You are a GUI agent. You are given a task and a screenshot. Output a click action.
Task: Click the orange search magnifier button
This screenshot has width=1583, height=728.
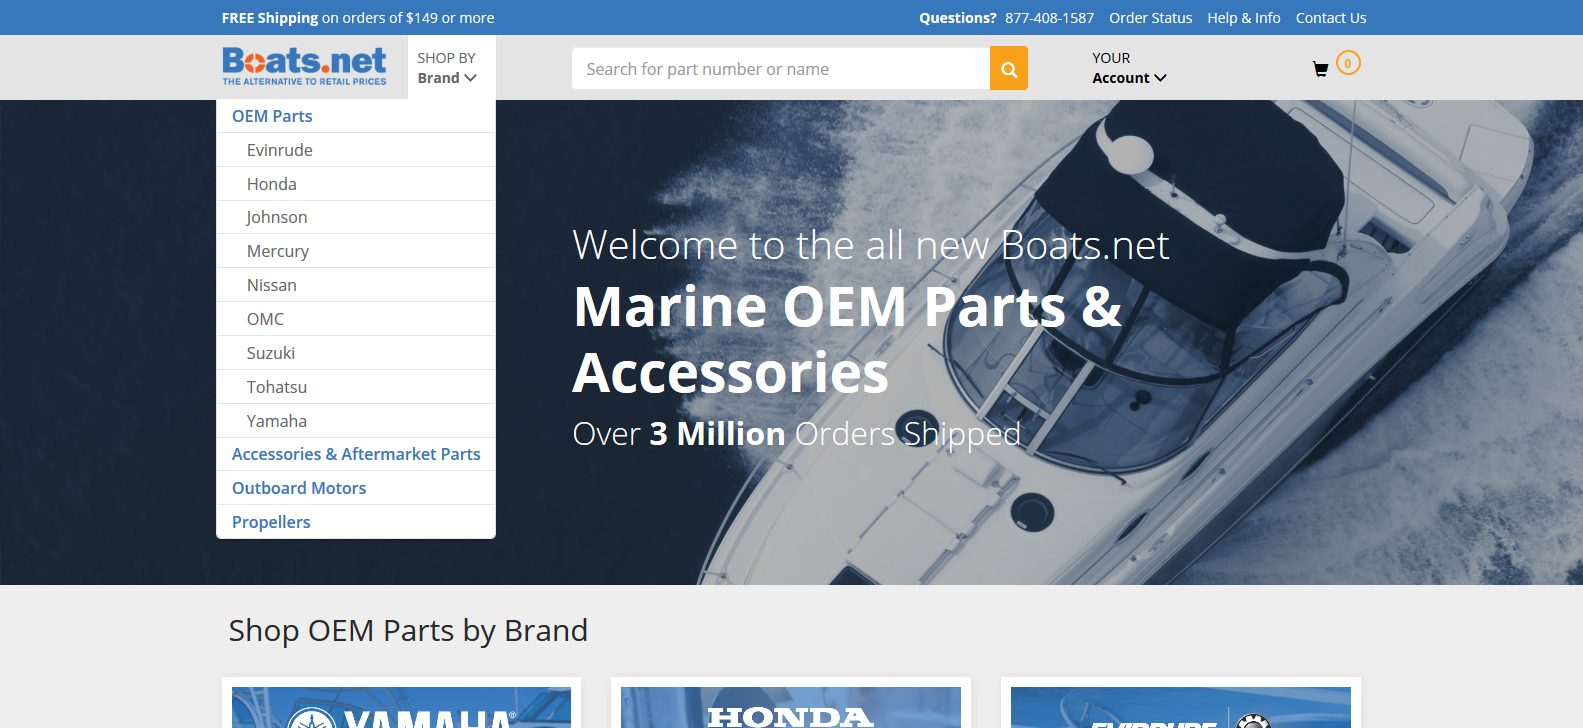point(1008,69)
